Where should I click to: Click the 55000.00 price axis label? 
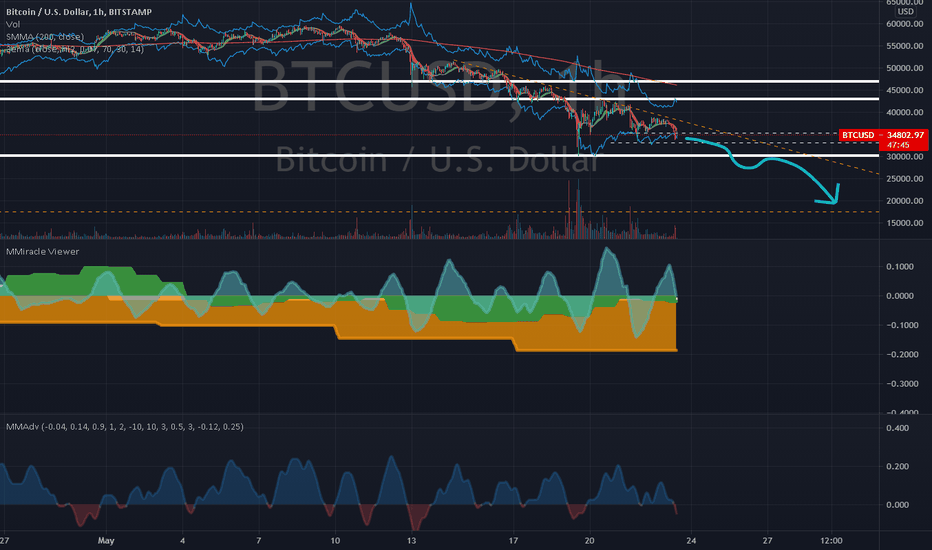905,46
